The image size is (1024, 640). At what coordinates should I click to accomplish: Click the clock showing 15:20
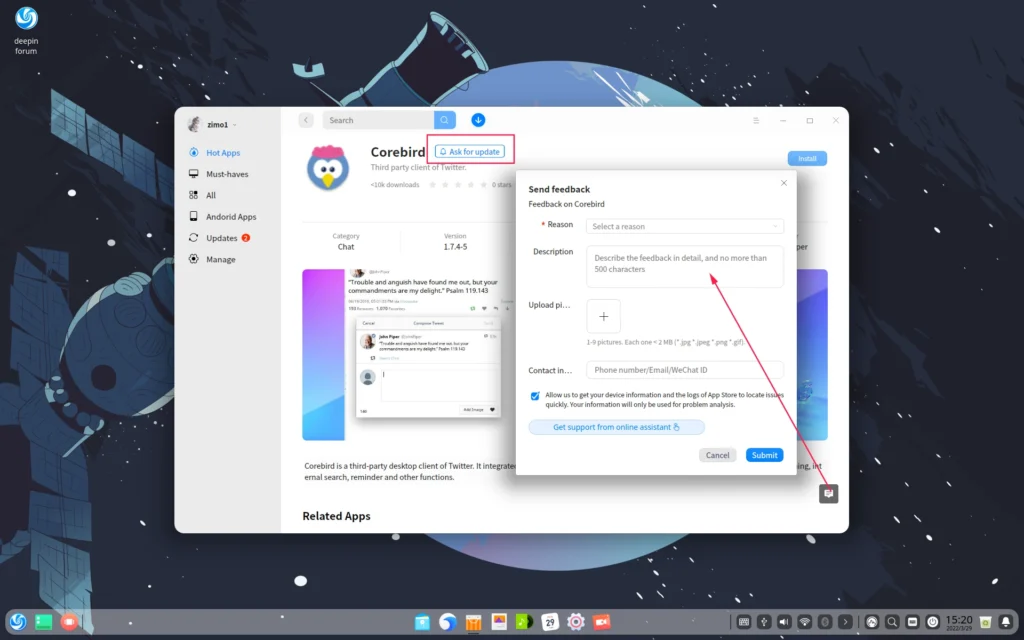(959, 622)
